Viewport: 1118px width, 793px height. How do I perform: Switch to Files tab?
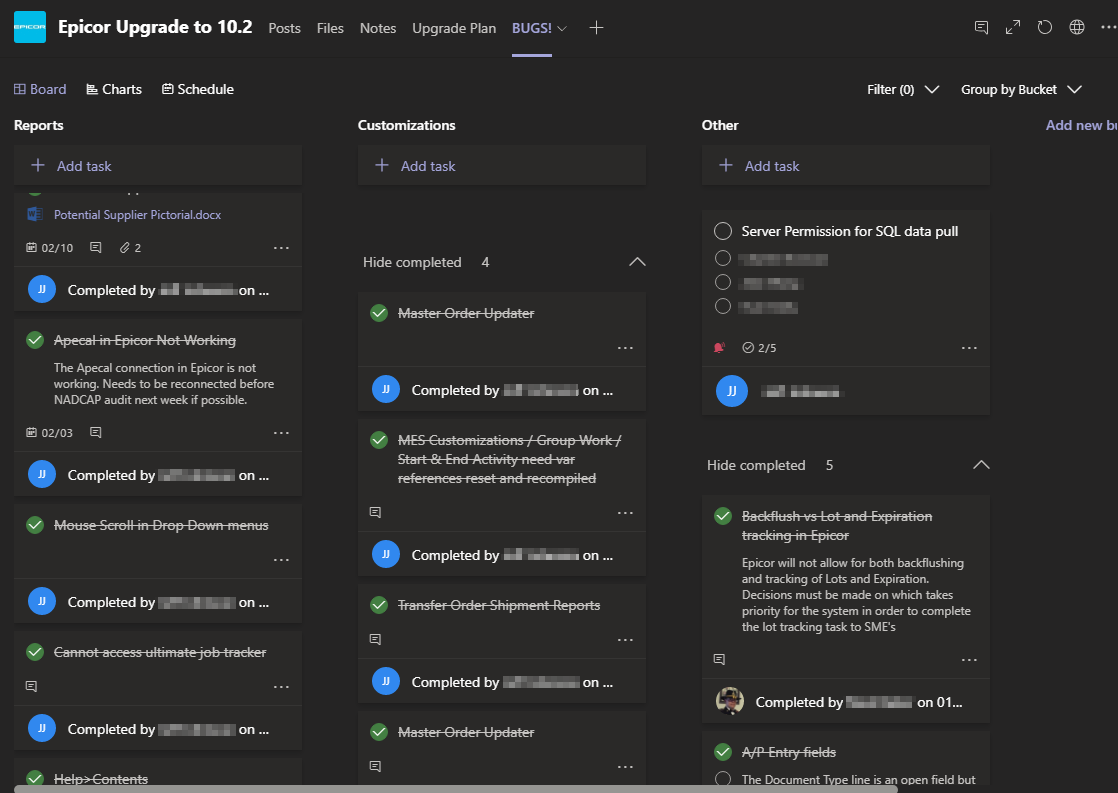point(330,28)
